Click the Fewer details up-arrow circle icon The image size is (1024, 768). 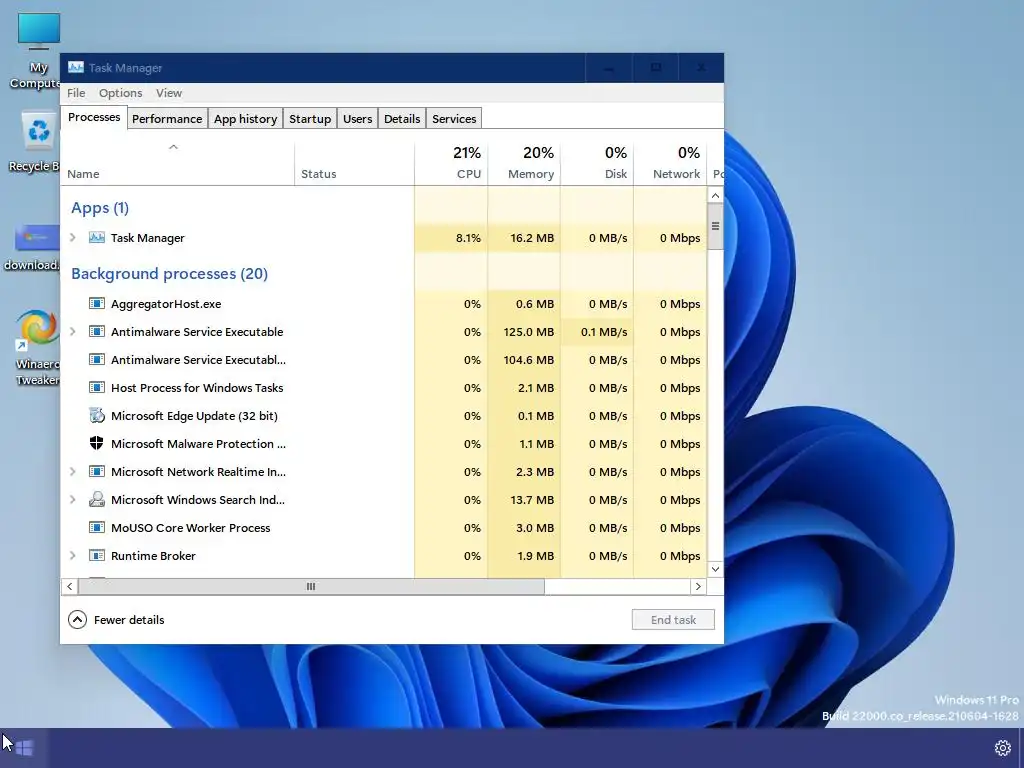point(77,620)
